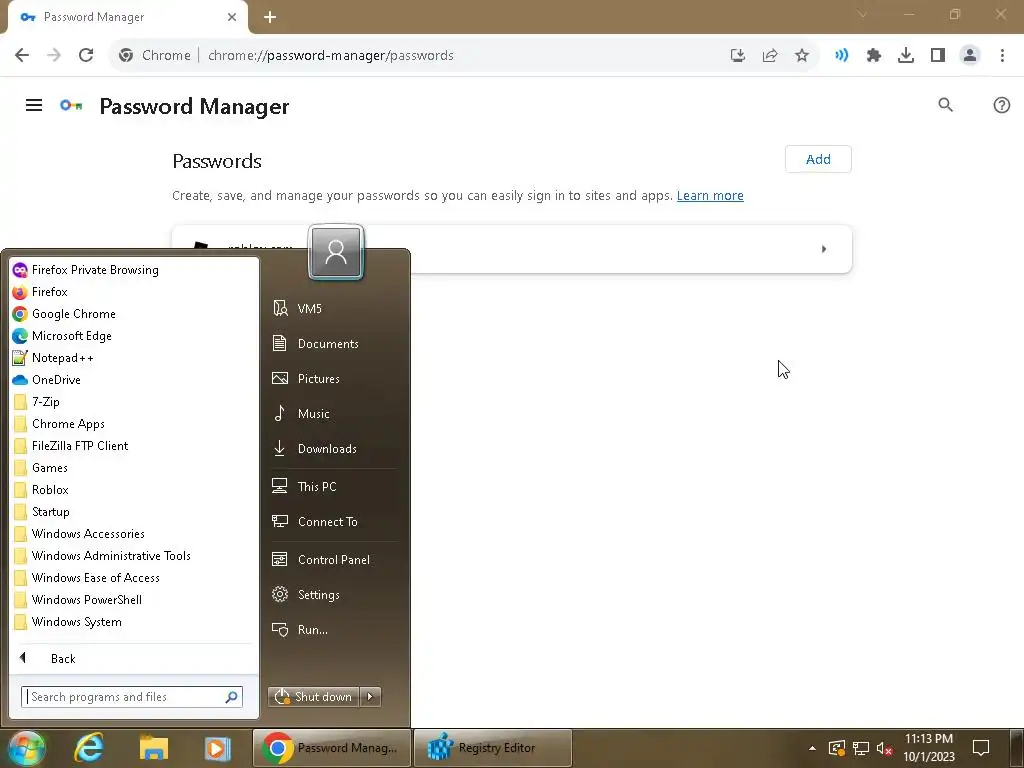Screen dimensions: 1024x768
Task: Open the saved password entry arrow
Action: (x=824, y=249)
